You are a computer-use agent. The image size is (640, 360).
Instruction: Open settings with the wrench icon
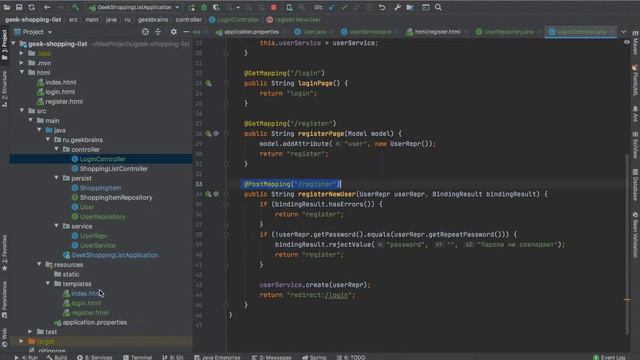point(397,7)
